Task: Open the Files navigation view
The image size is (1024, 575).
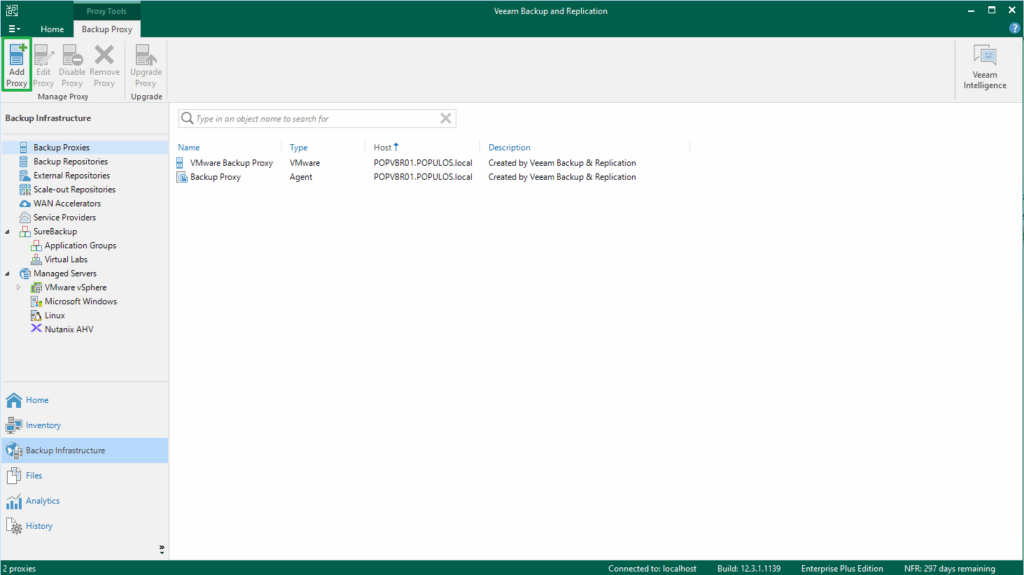Action: pyautogui.click(x=85, y=476)
